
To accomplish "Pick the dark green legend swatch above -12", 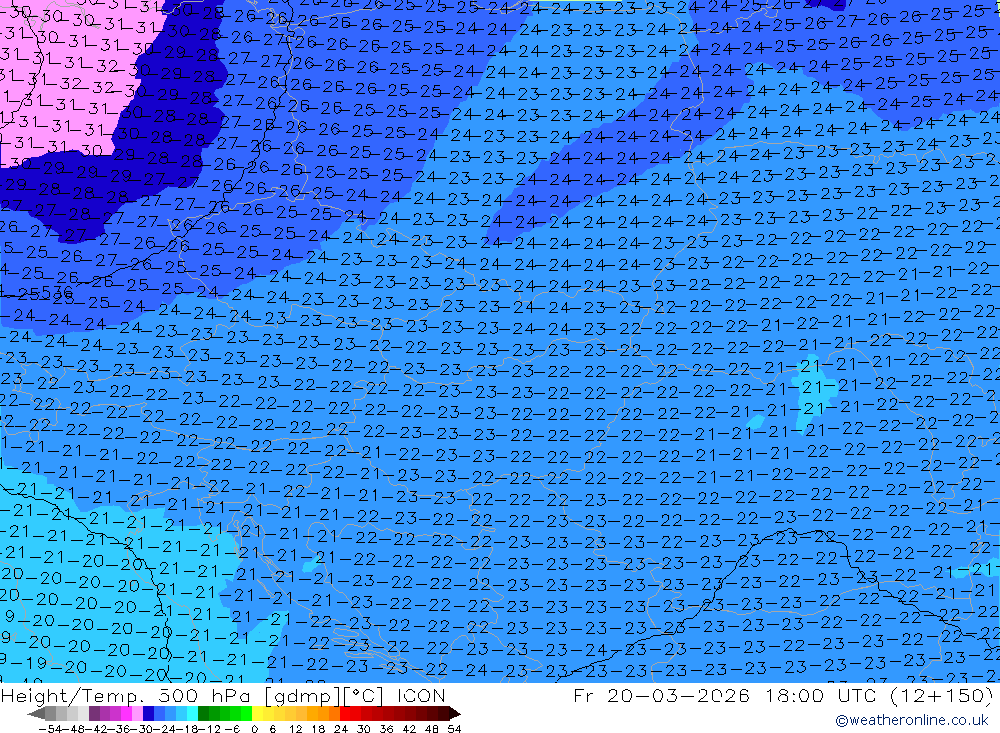I will [203, 714].
